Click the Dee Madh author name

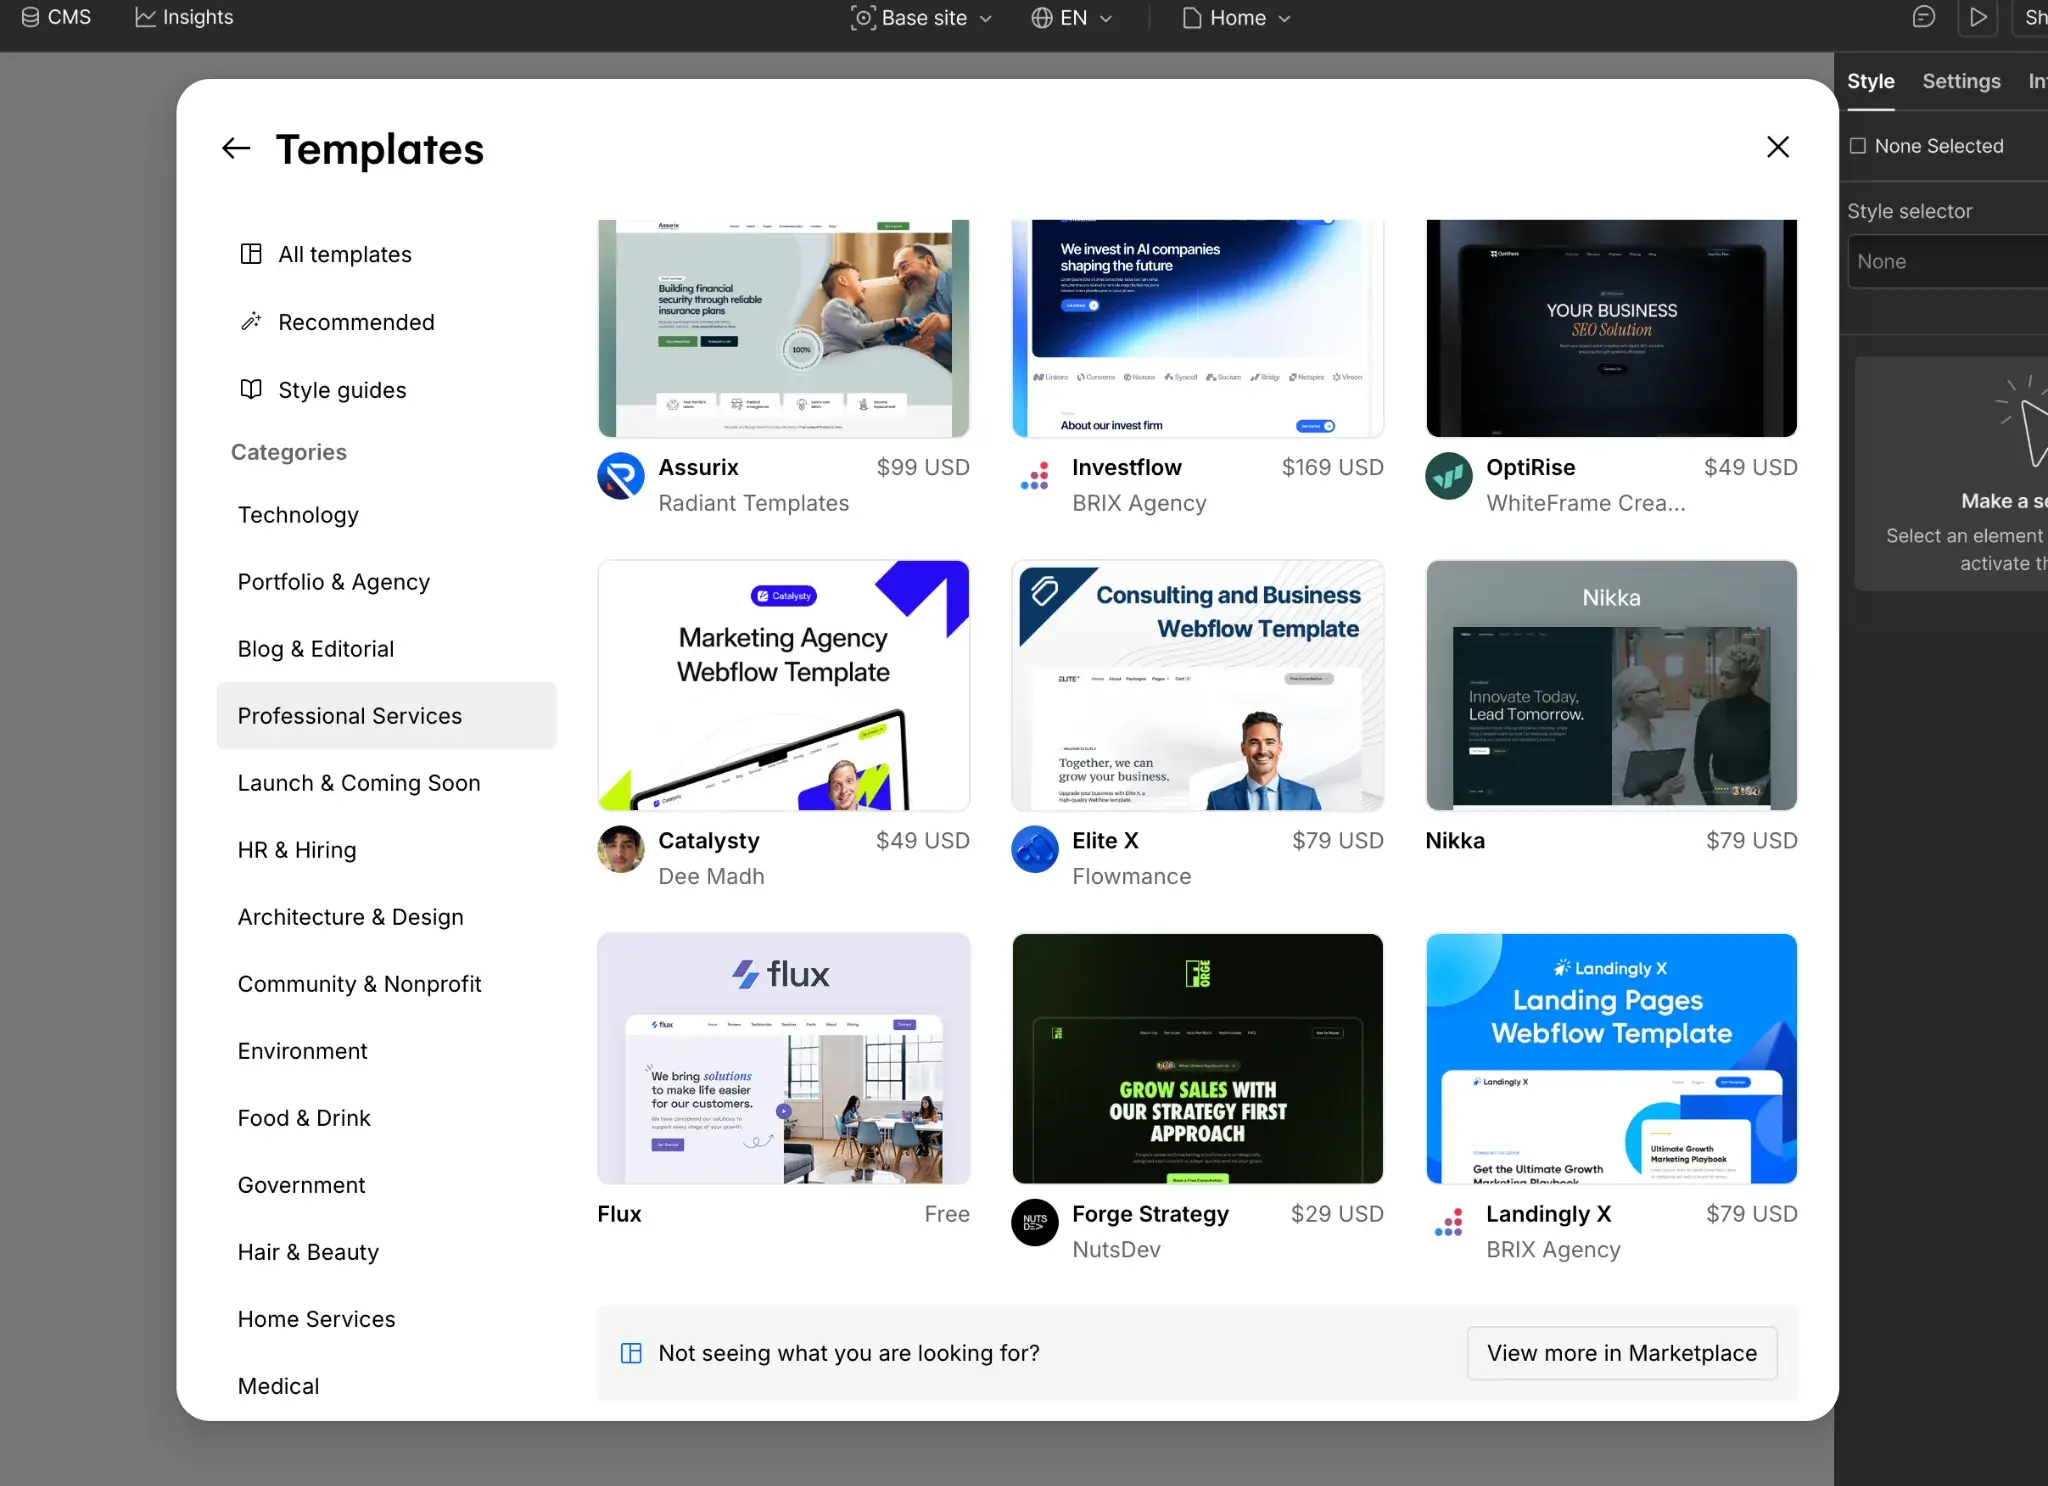pos(711,876)
